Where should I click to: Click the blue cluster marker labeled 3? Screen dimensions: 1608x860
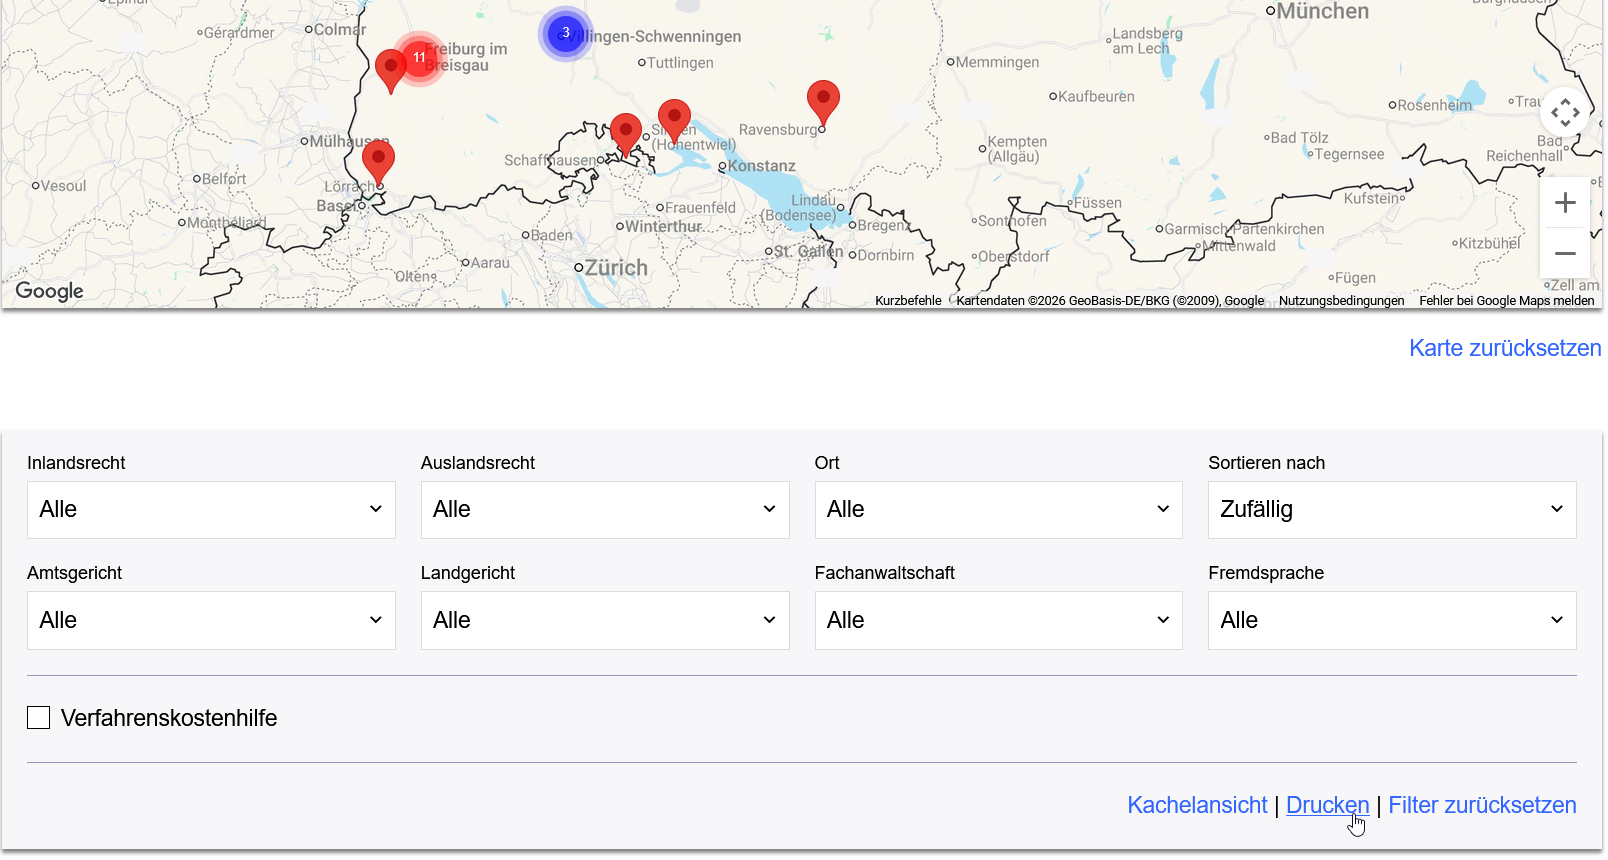click(x=566, y=33)
